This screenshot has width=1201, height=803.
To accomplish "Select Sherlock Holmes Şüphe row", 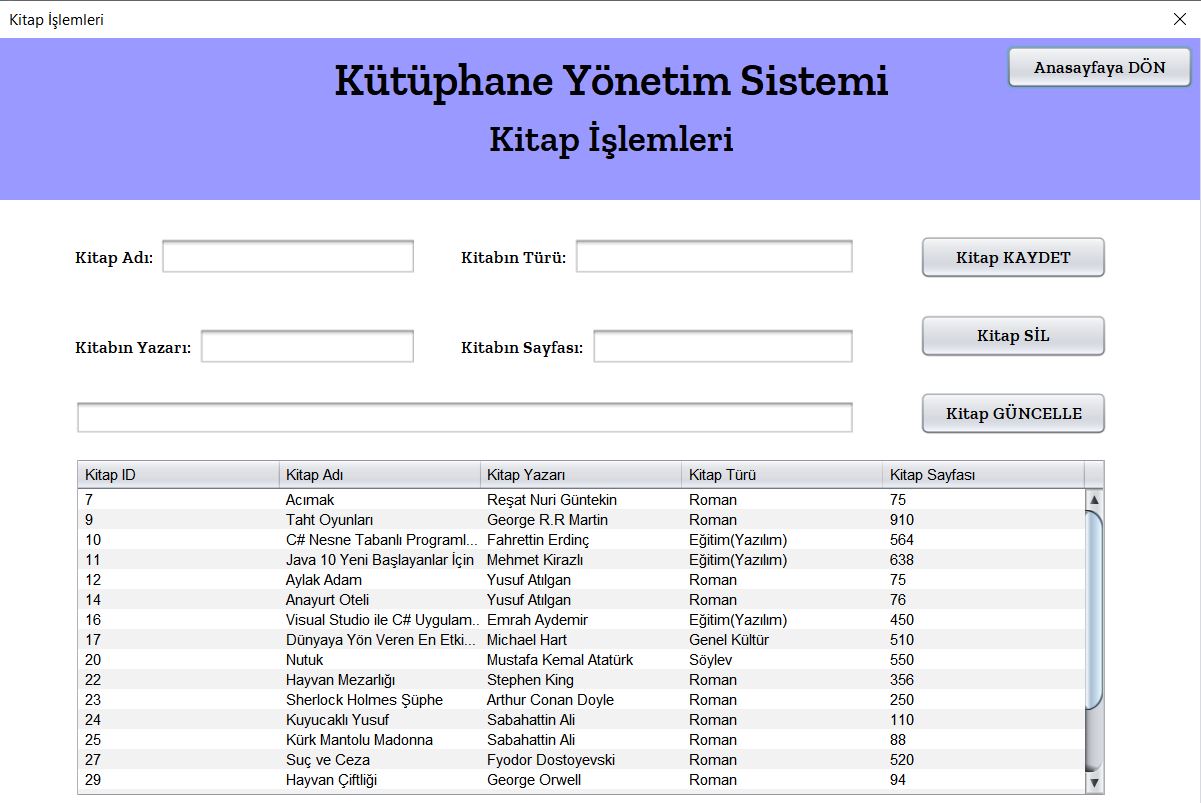I will pyautogui.click(x=581, y=700).
